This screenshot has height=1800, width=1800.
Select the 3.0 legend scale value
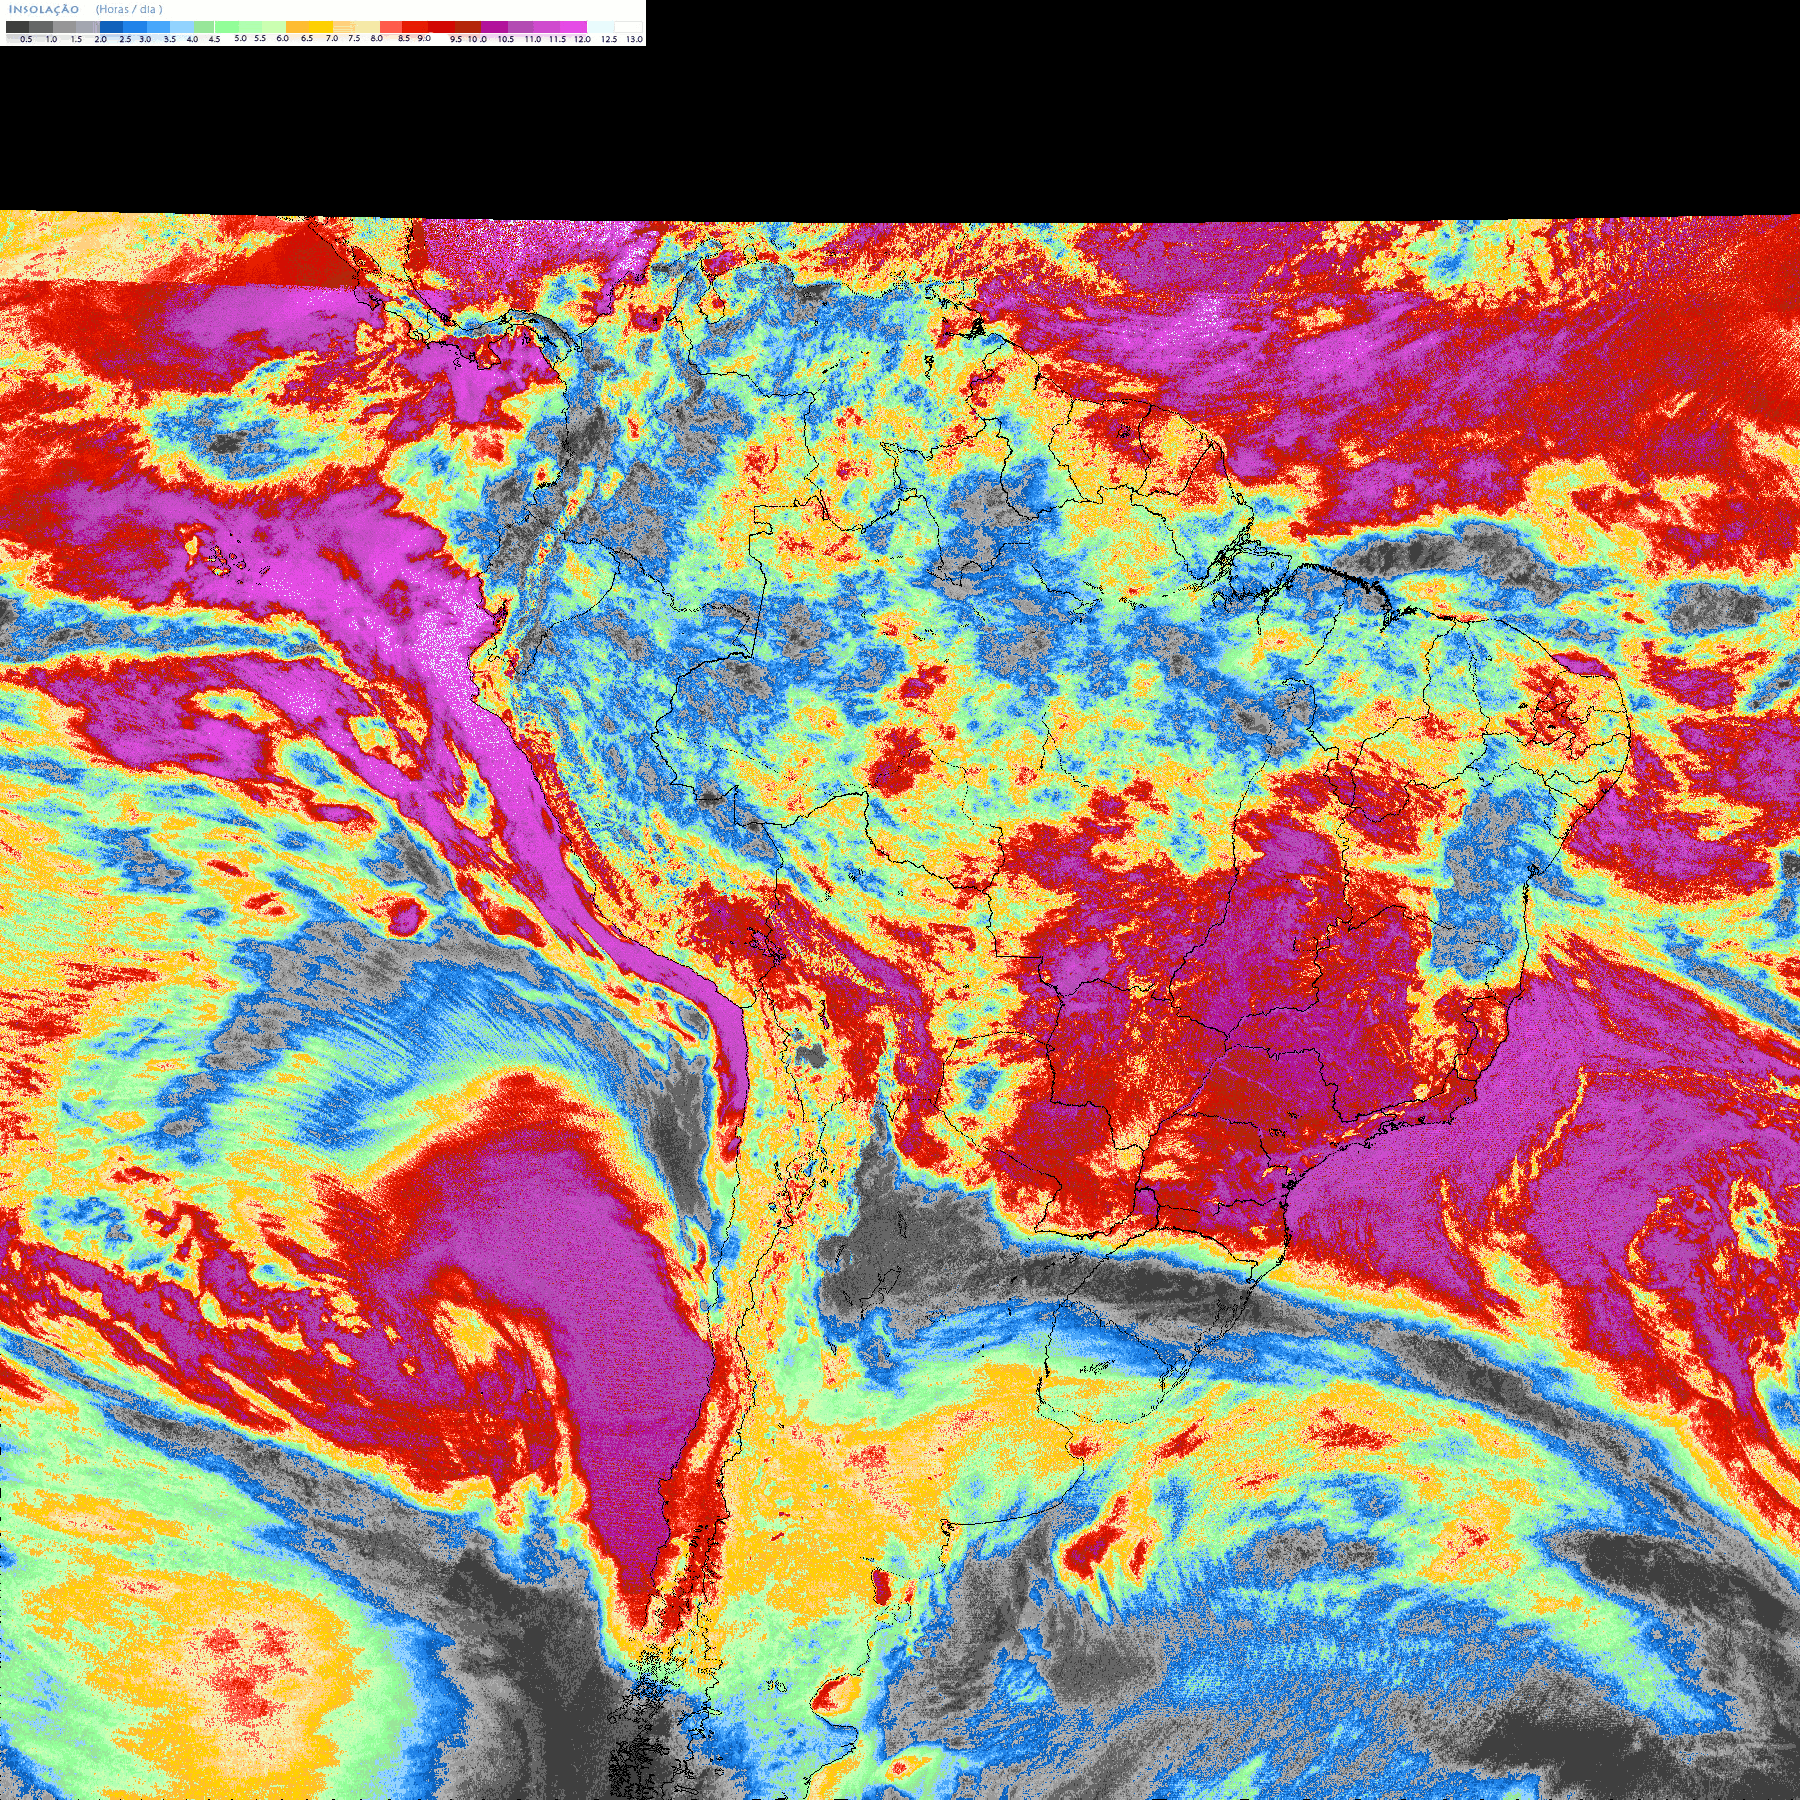(x=145, y=39)
